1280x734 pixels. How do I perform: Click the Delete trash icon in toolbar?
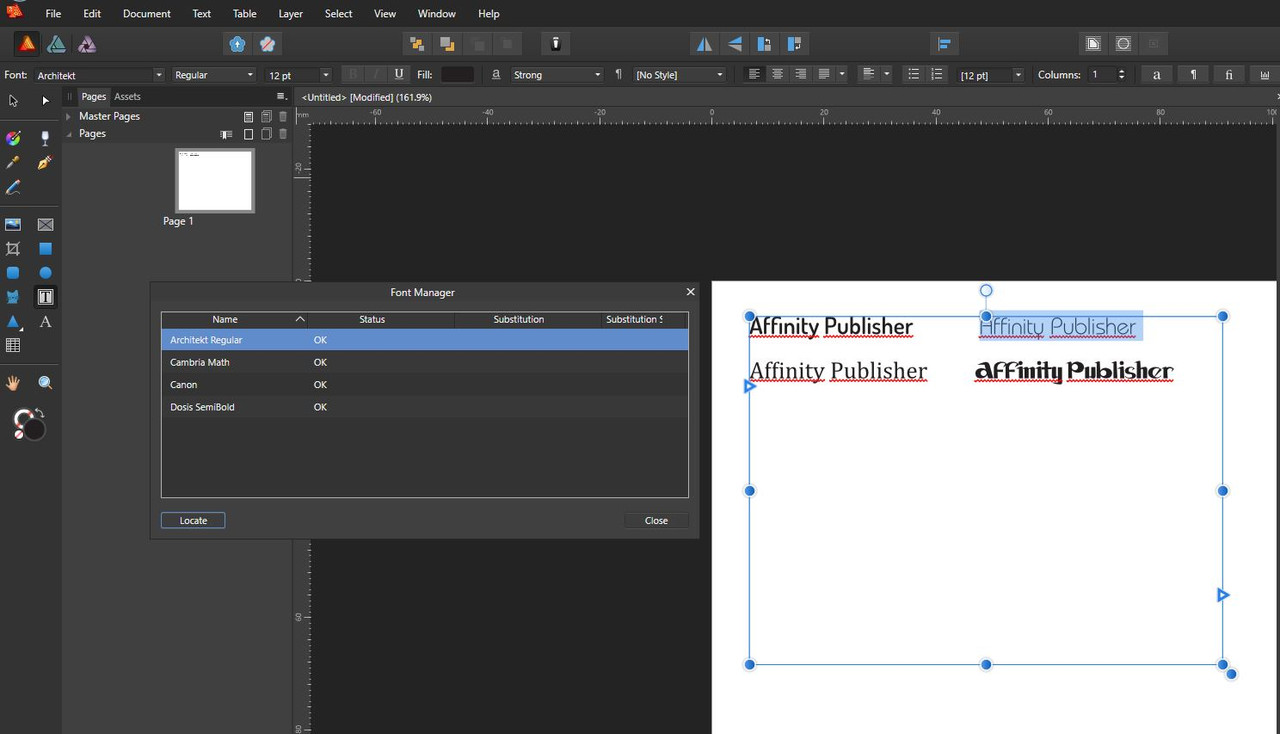[556, 44]
